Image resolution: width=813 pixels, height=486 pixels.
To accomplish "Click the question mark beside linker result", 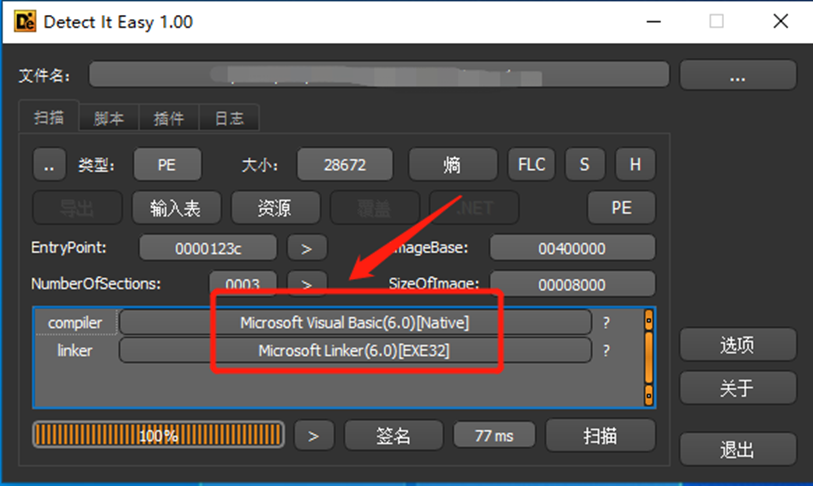I will tap(605, 351).
